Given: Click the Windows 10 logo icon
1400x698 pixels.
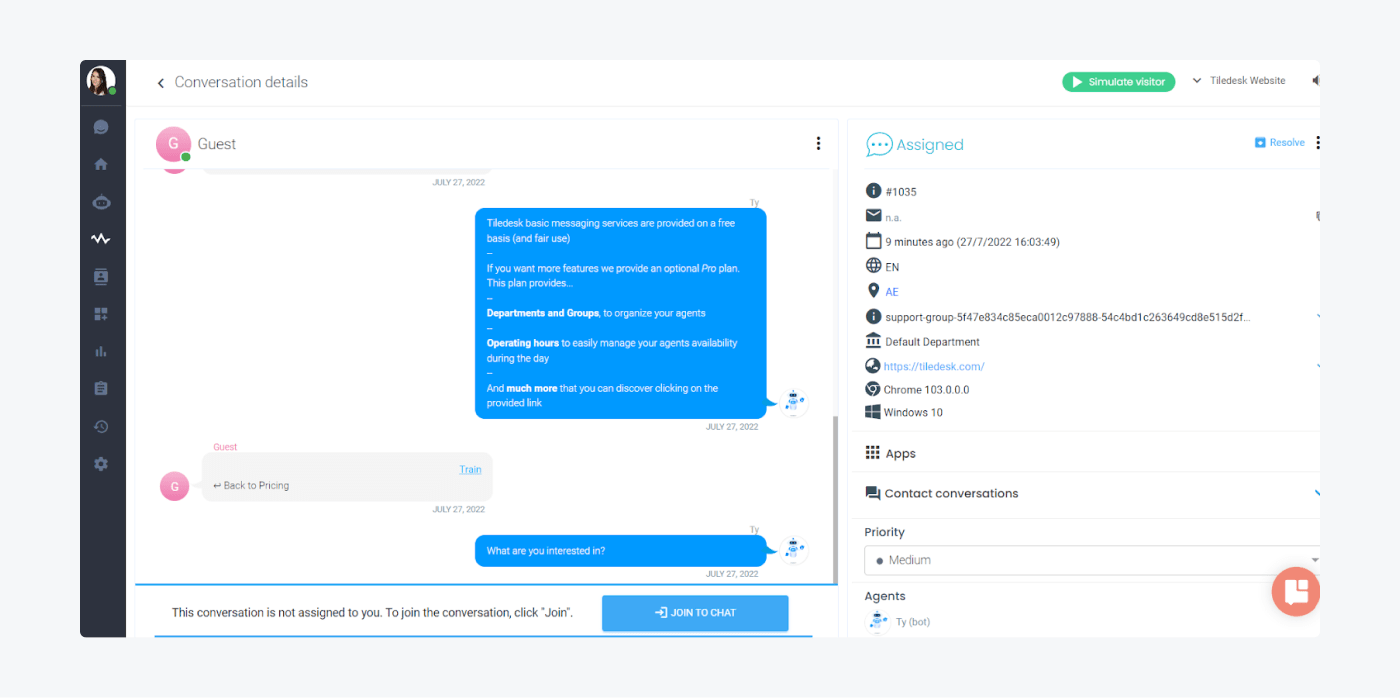Looking at the screenshot, I should coord(873,412).
